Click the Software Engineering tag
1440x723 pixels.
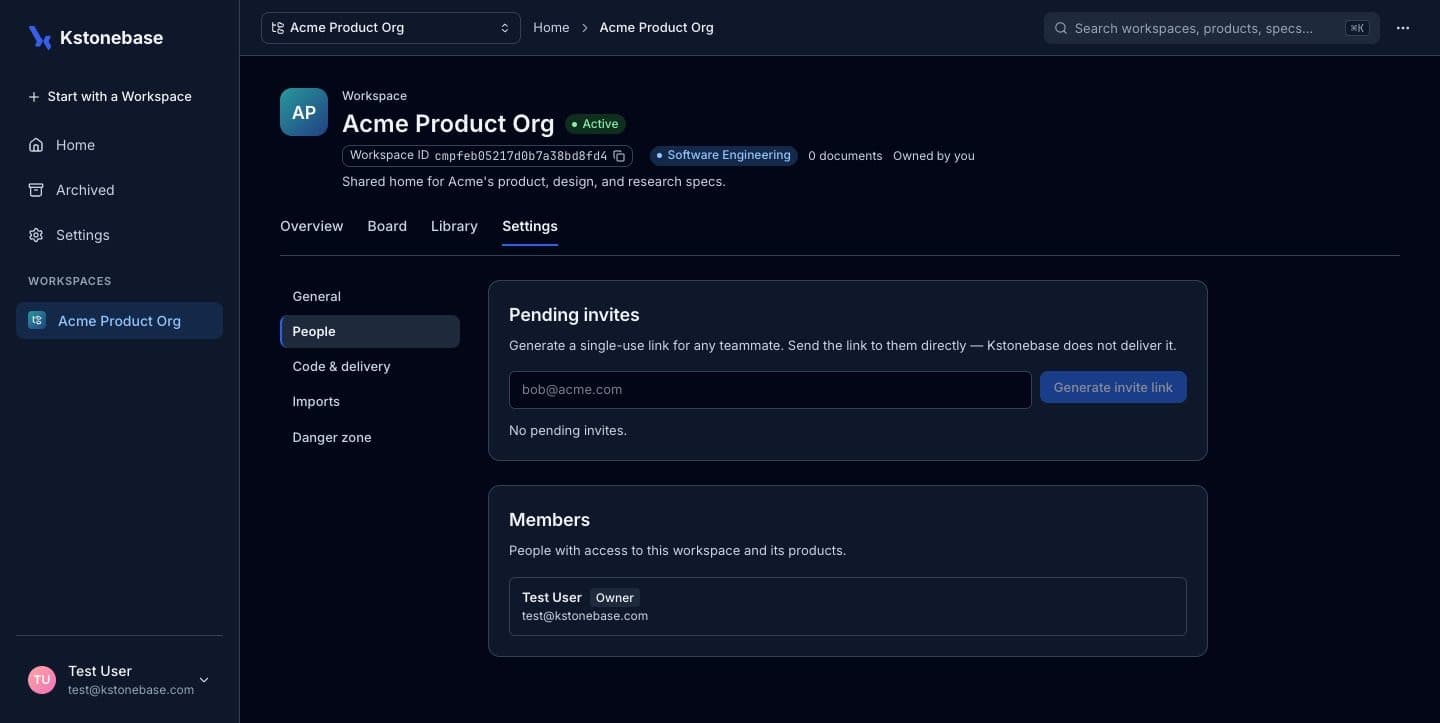pos(724,156)
